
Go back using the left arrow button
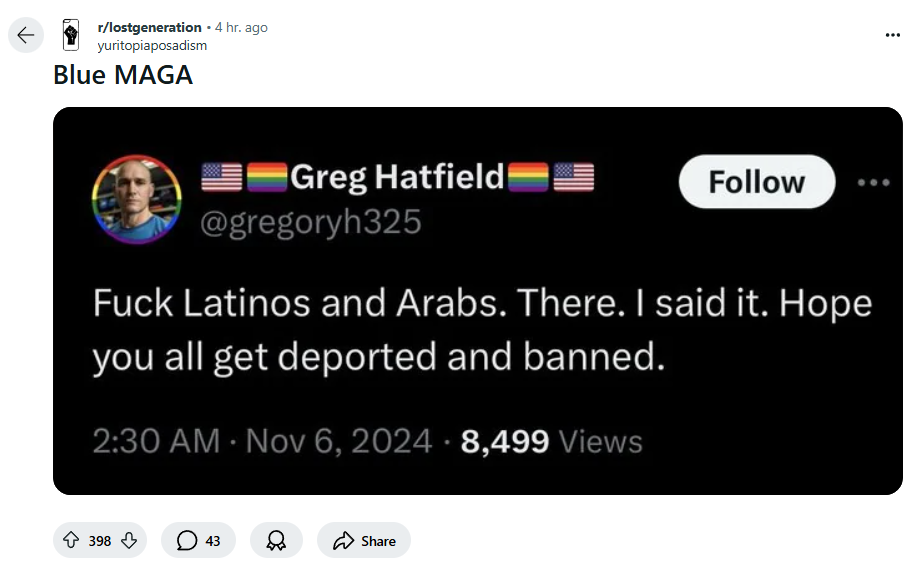tap(26, 36)
